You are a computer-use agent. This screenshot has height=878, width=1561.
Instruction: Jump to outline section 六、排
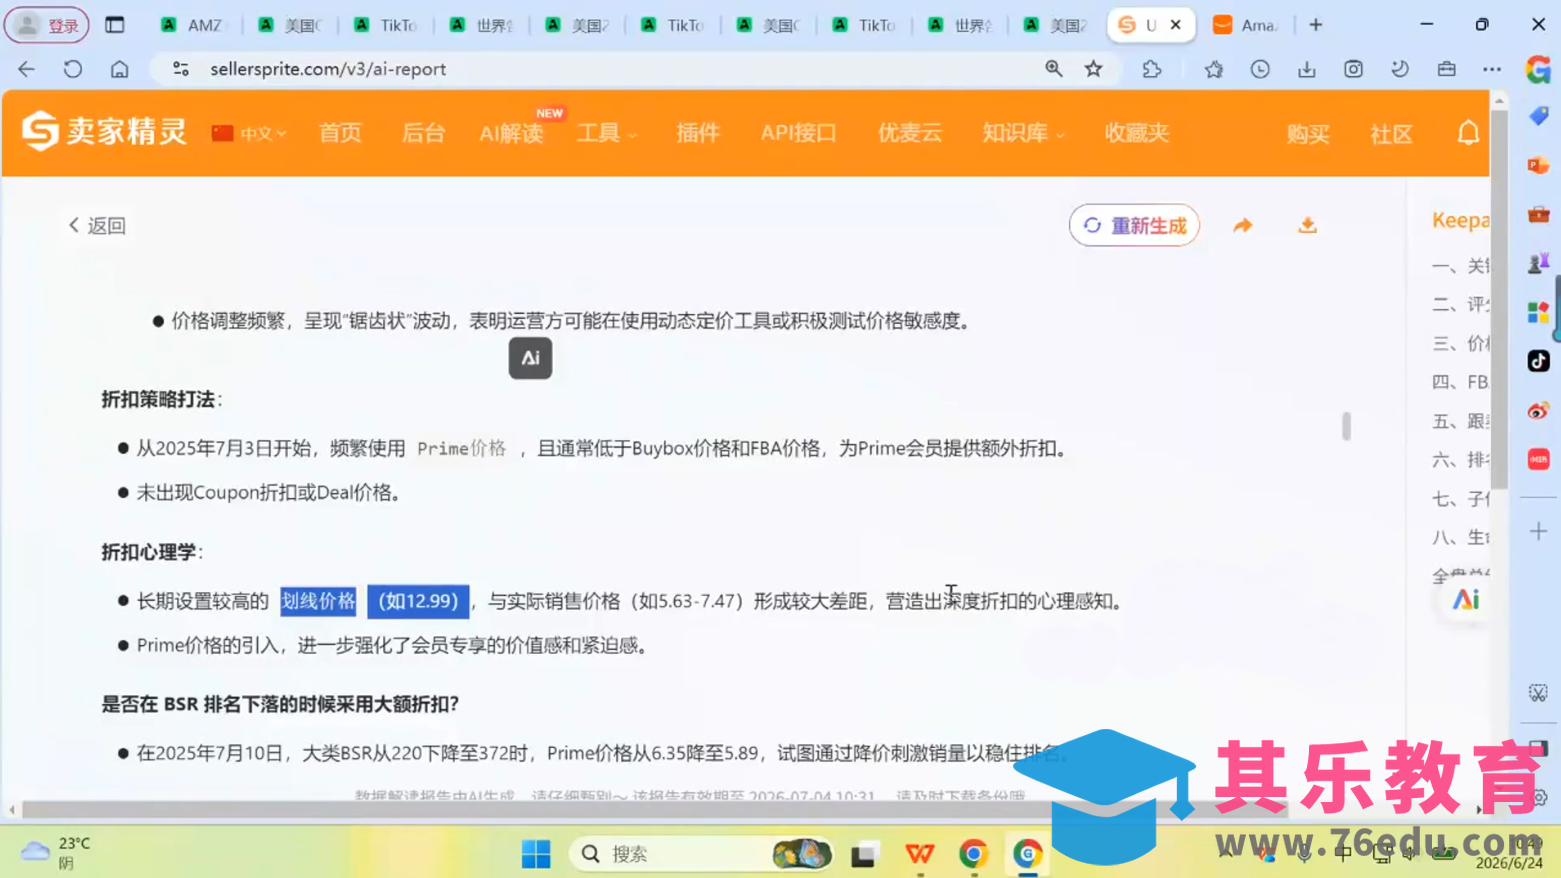point(1460,459)
